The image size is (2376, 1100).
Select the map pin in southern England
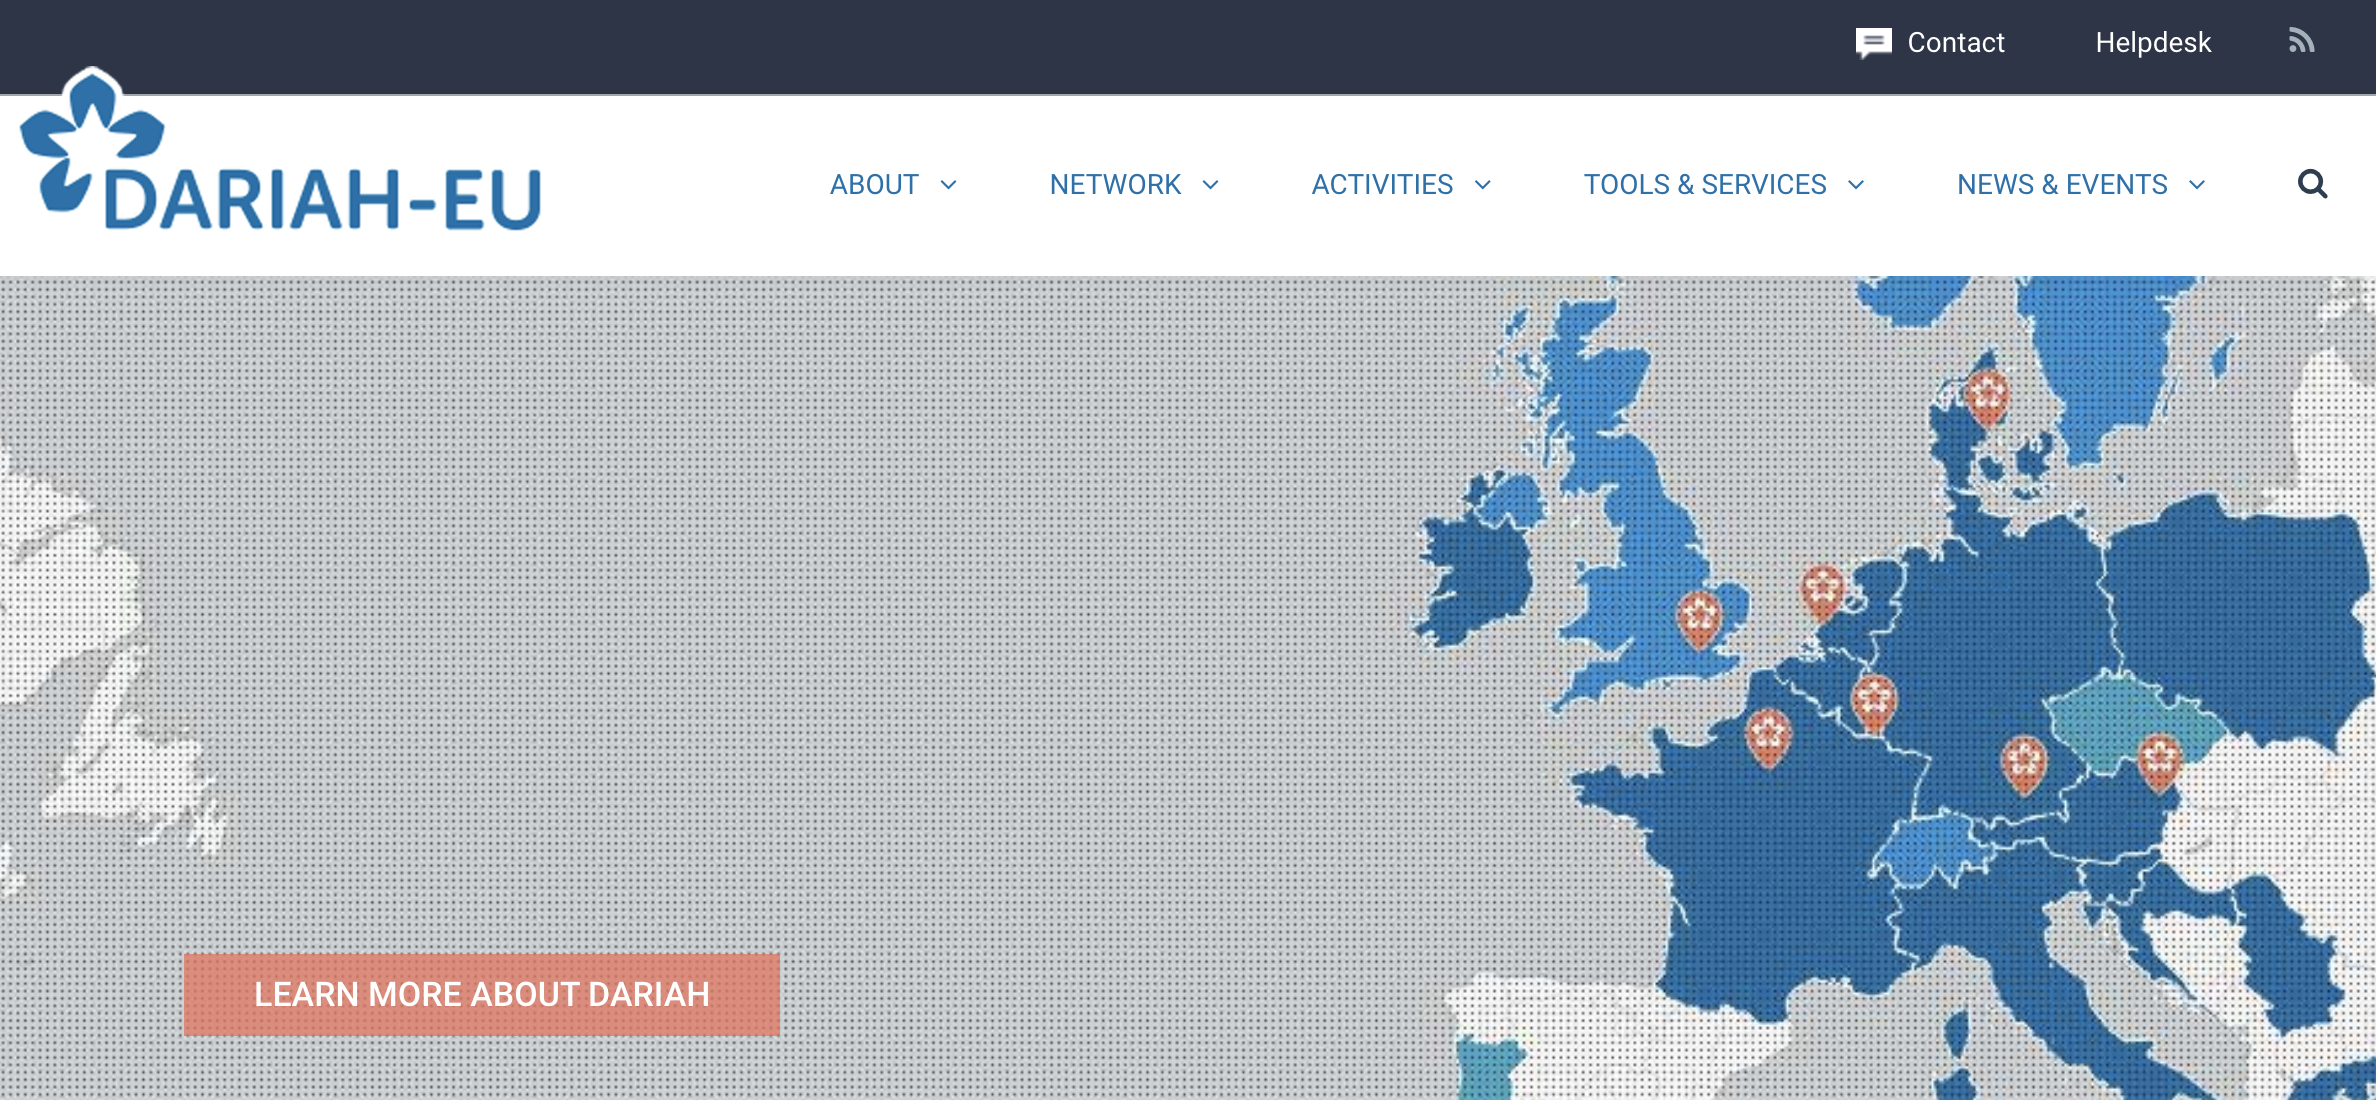click(x=1699, y=617)
